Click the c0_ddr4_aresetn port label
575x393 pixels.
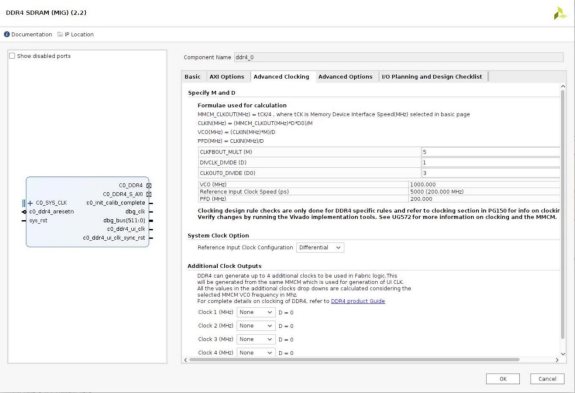point(51,212)
